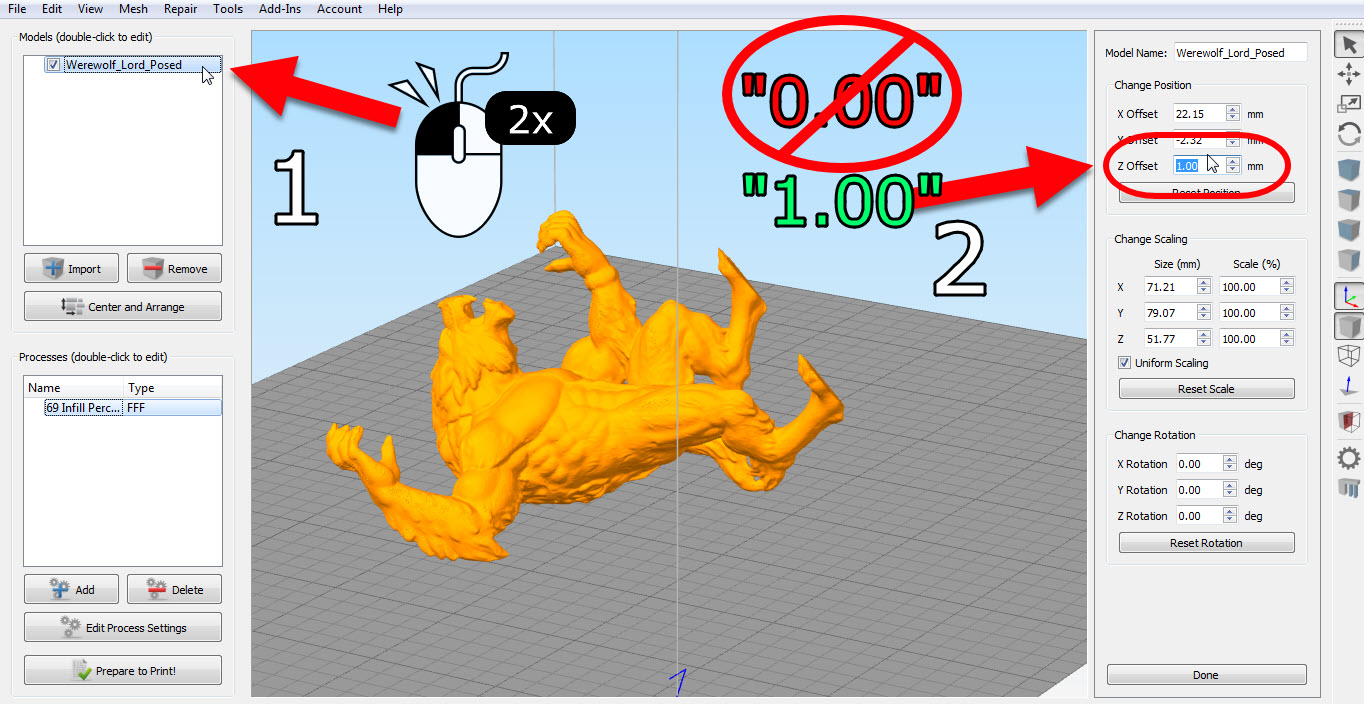Open the Add-Ins menu
The image size is (1364, 704).
280,9
